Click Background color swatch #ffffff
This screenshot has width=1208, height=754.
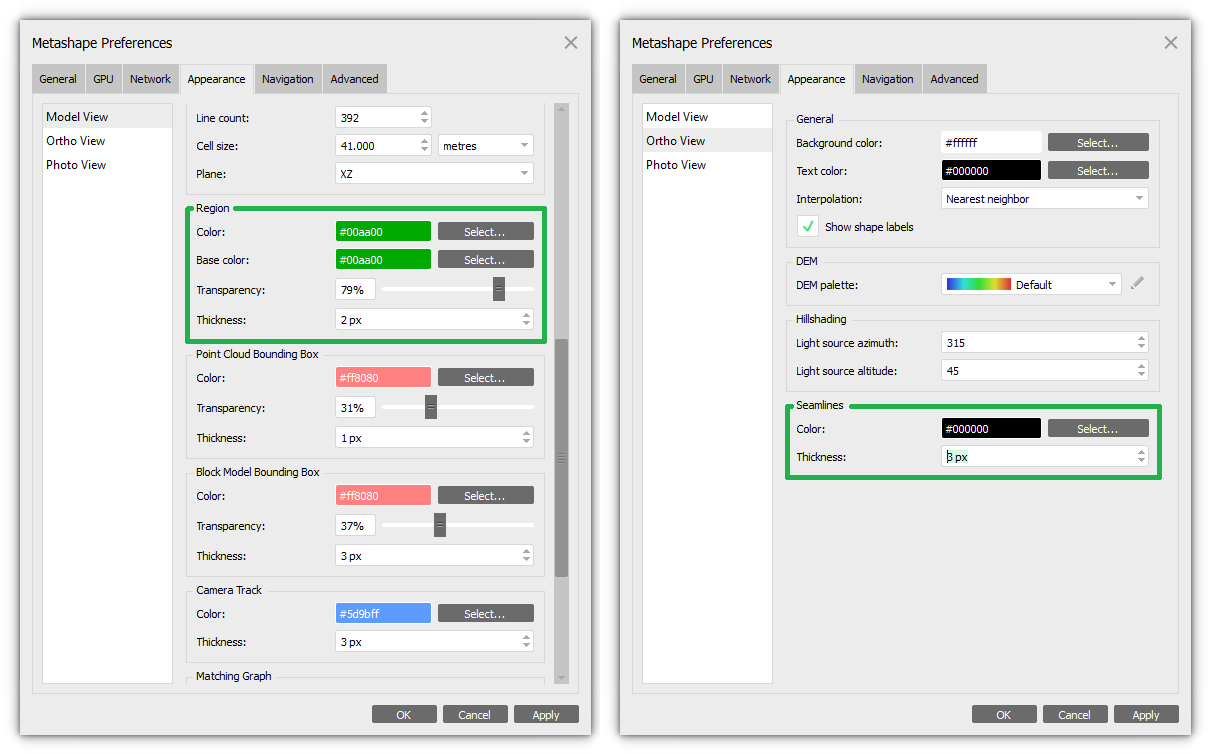[x=991, y=143]
